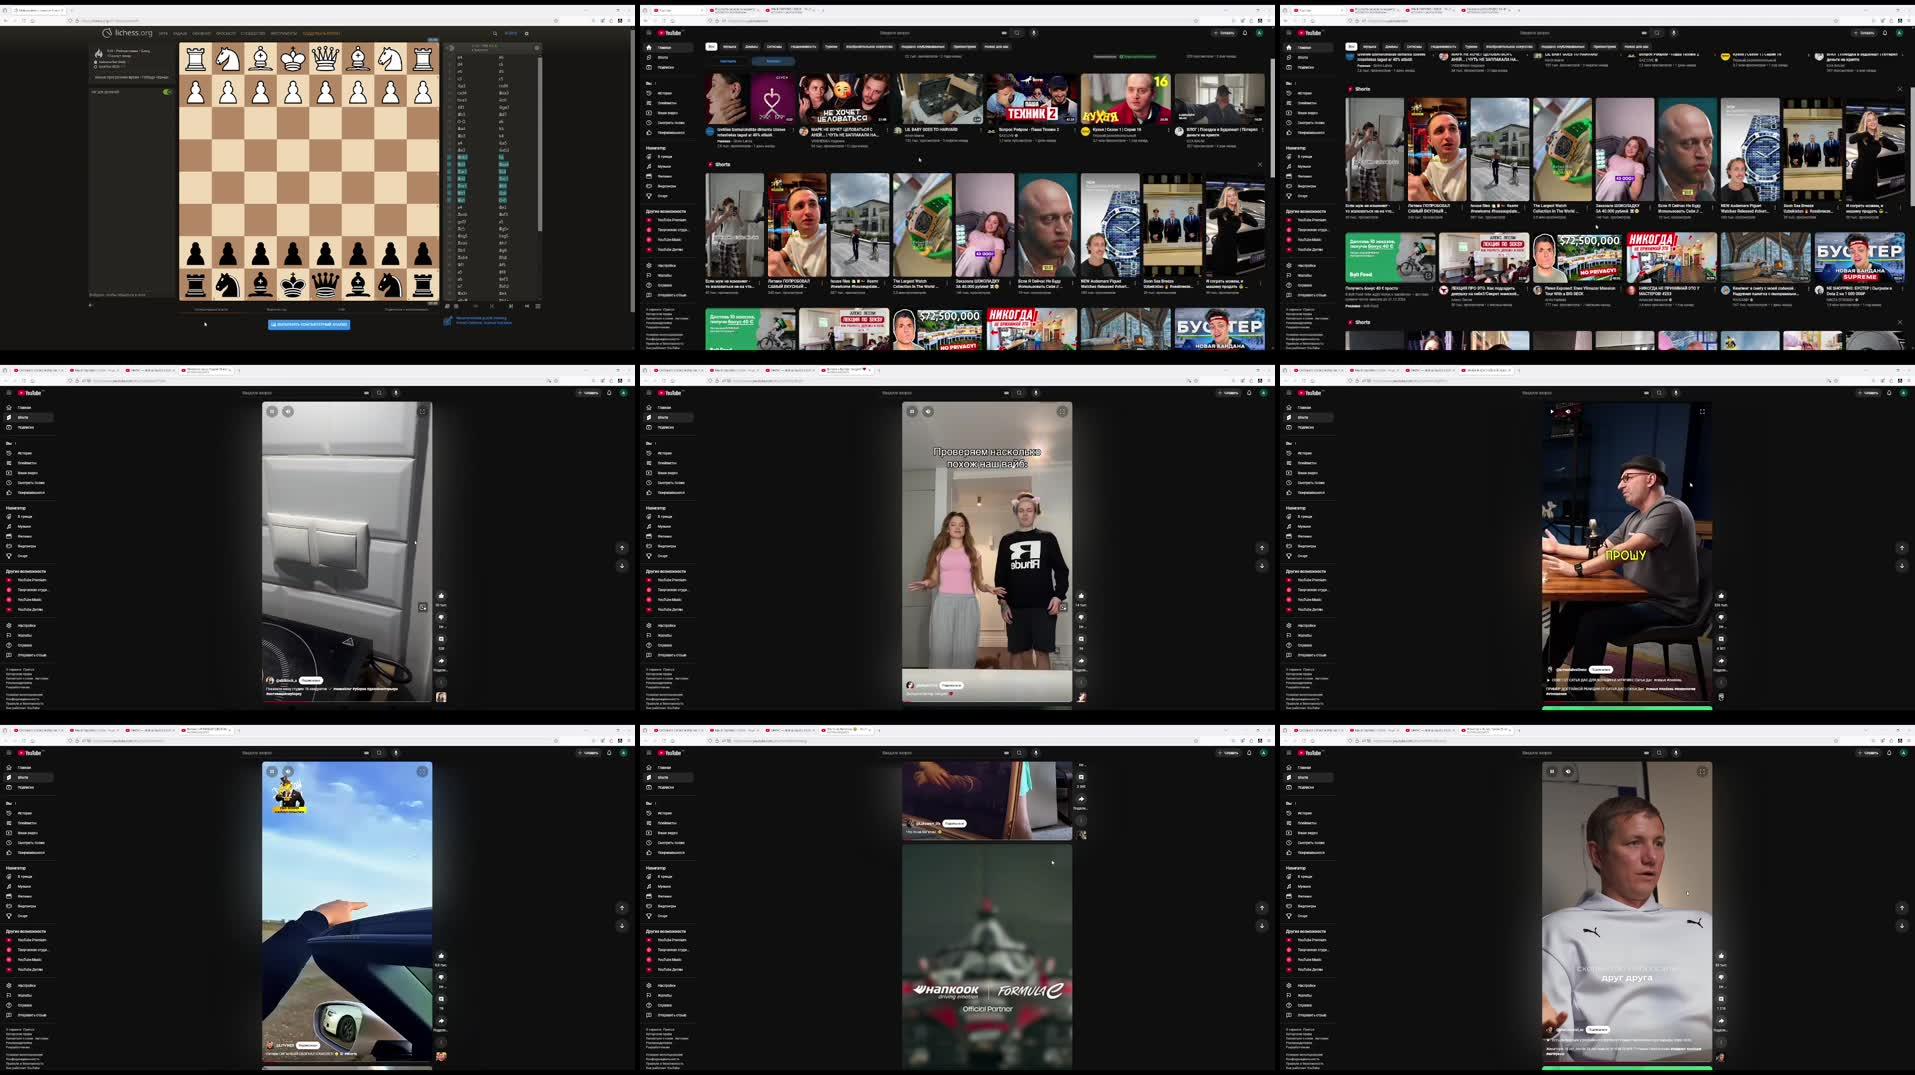Pause the light switch Short
1915x1075 pixels.
[x=272, y=411]
